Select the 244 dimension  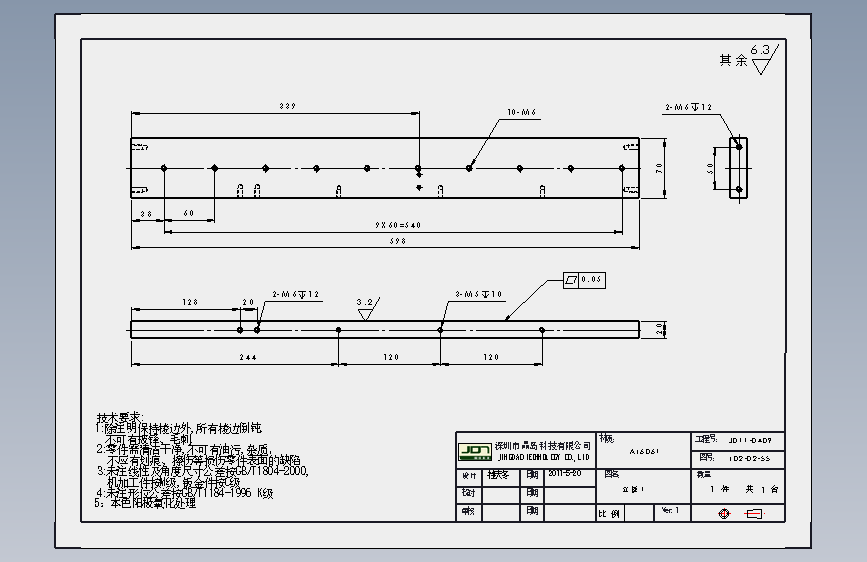click(248, 357)
